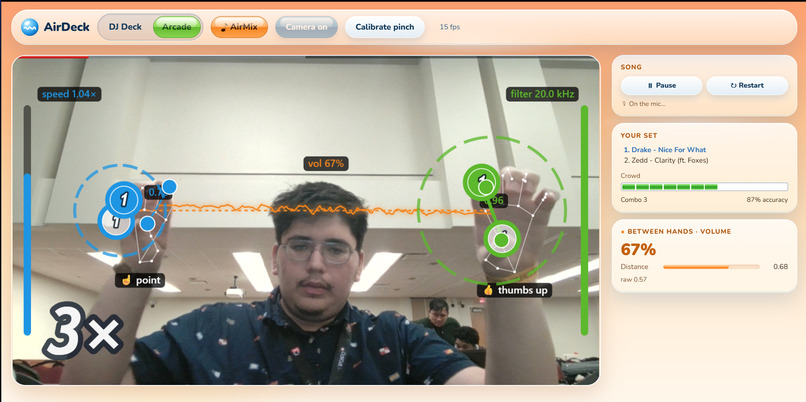The width and height of the screenshot is (806, 402).
Task: Click the 0.68 distance value
Action: click(x=780, y=267)
